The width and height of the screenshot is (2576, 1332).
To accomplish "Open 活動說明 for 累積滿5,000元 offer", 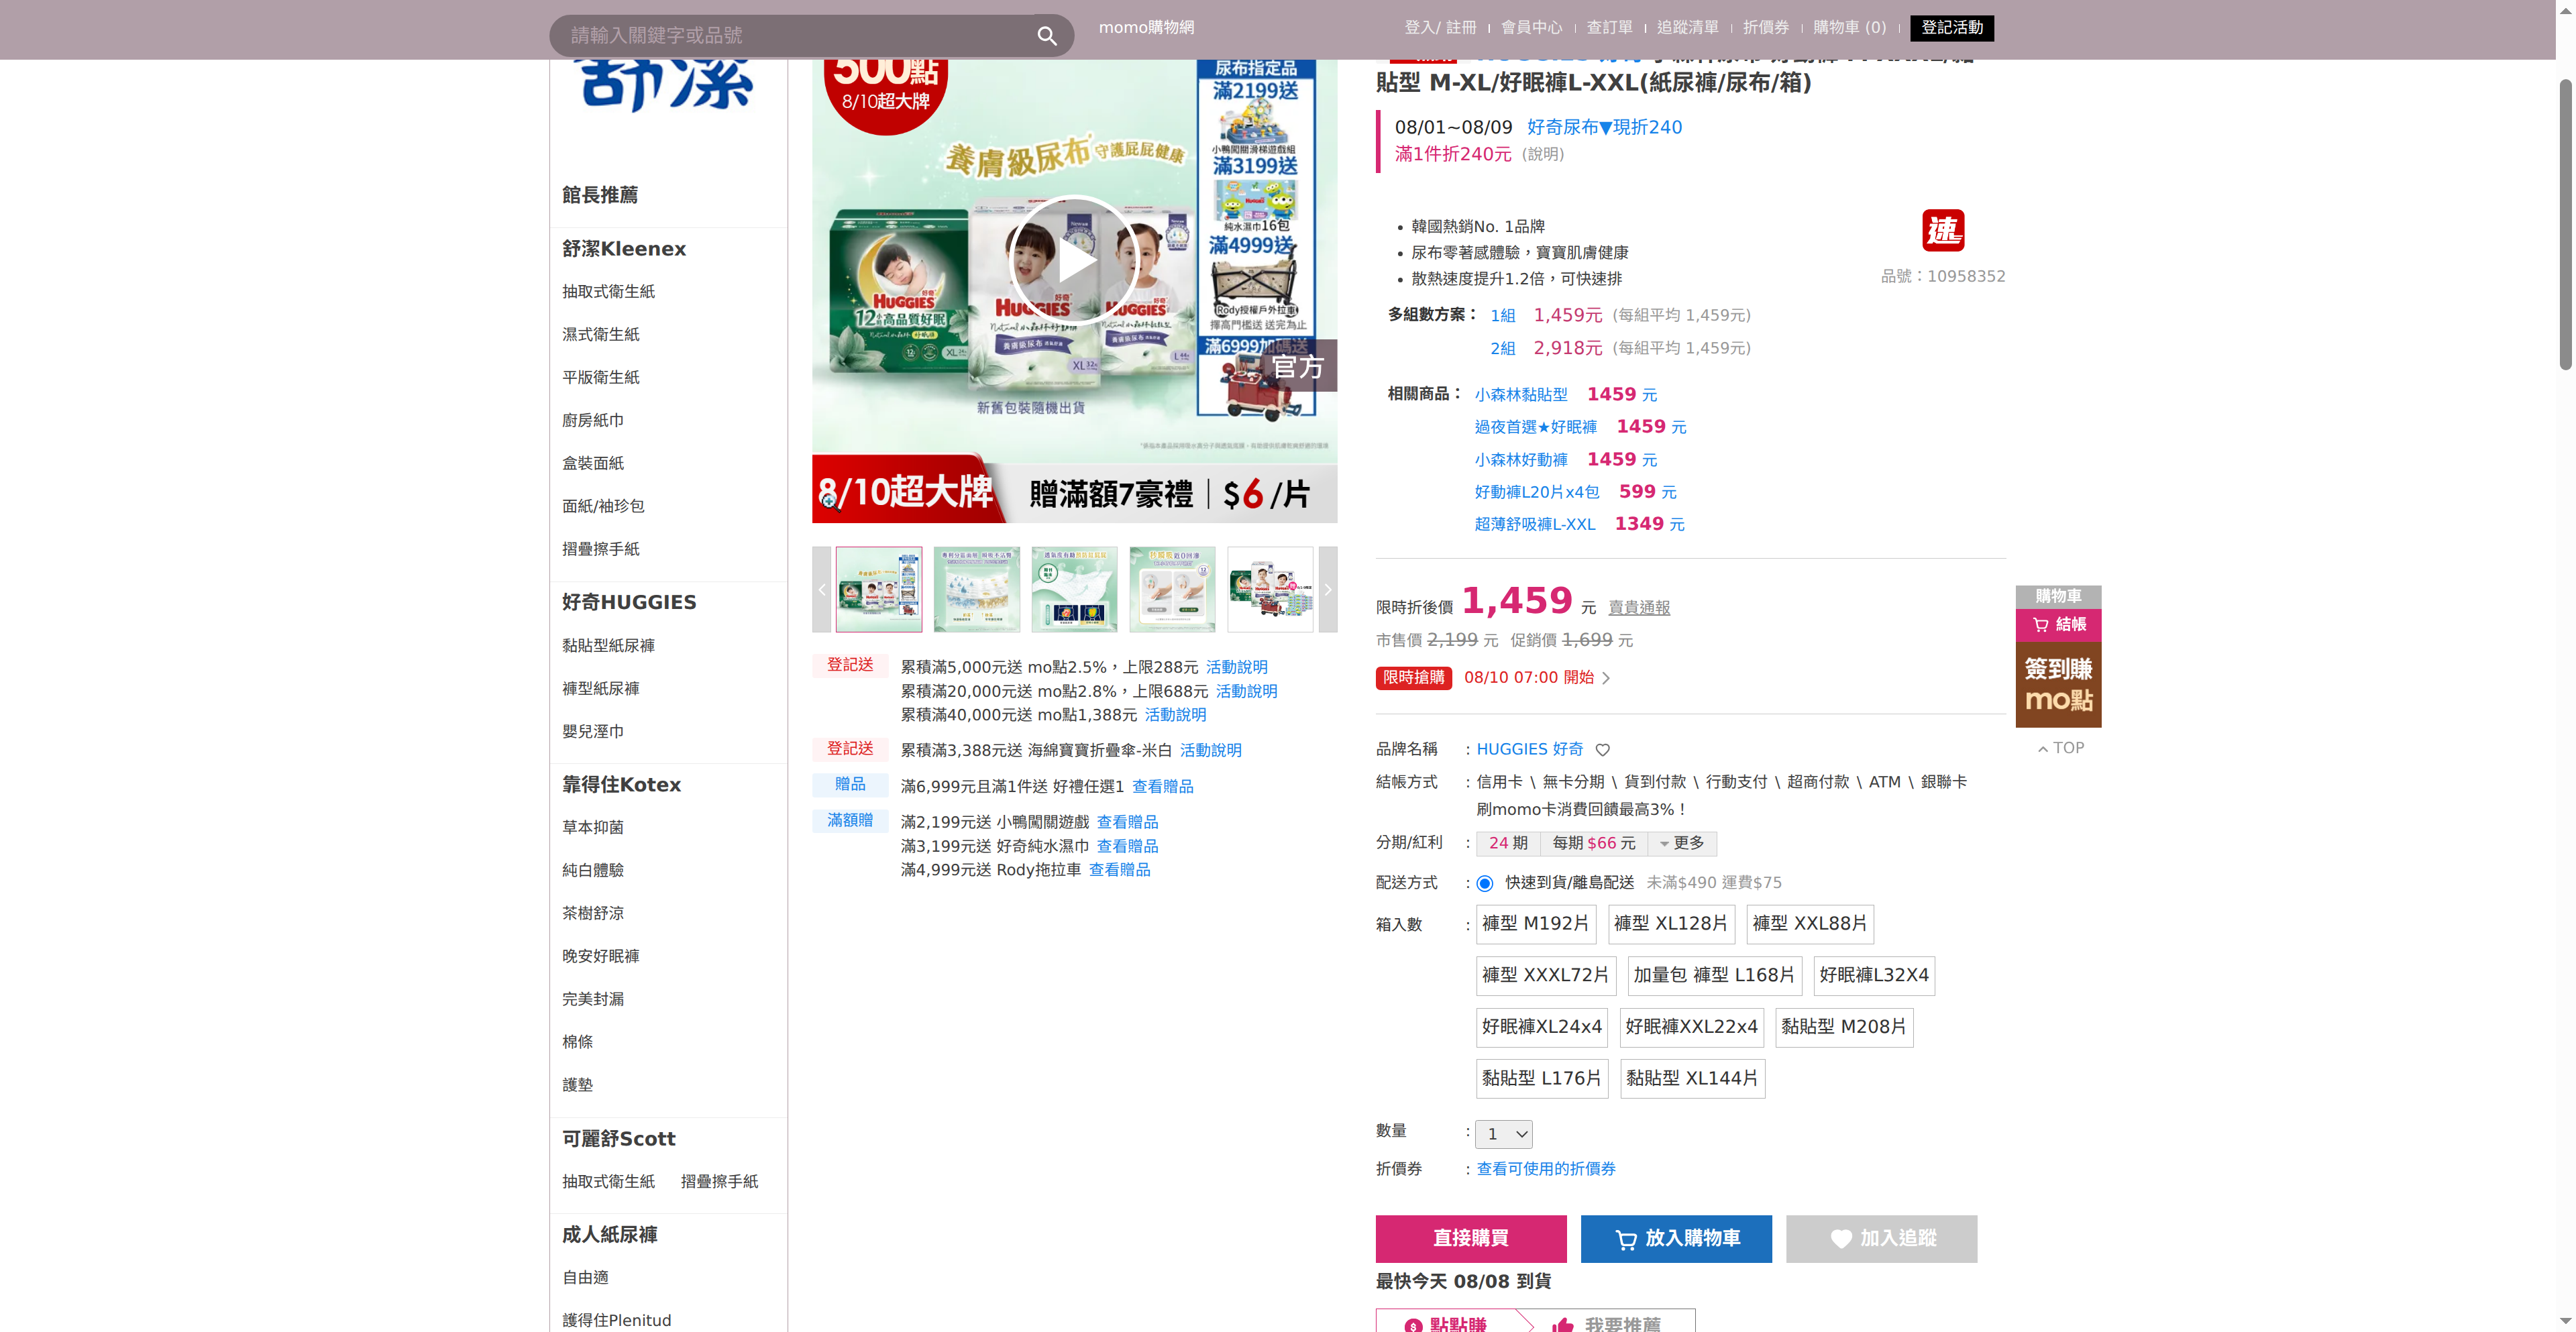I will click(1237, 667).
